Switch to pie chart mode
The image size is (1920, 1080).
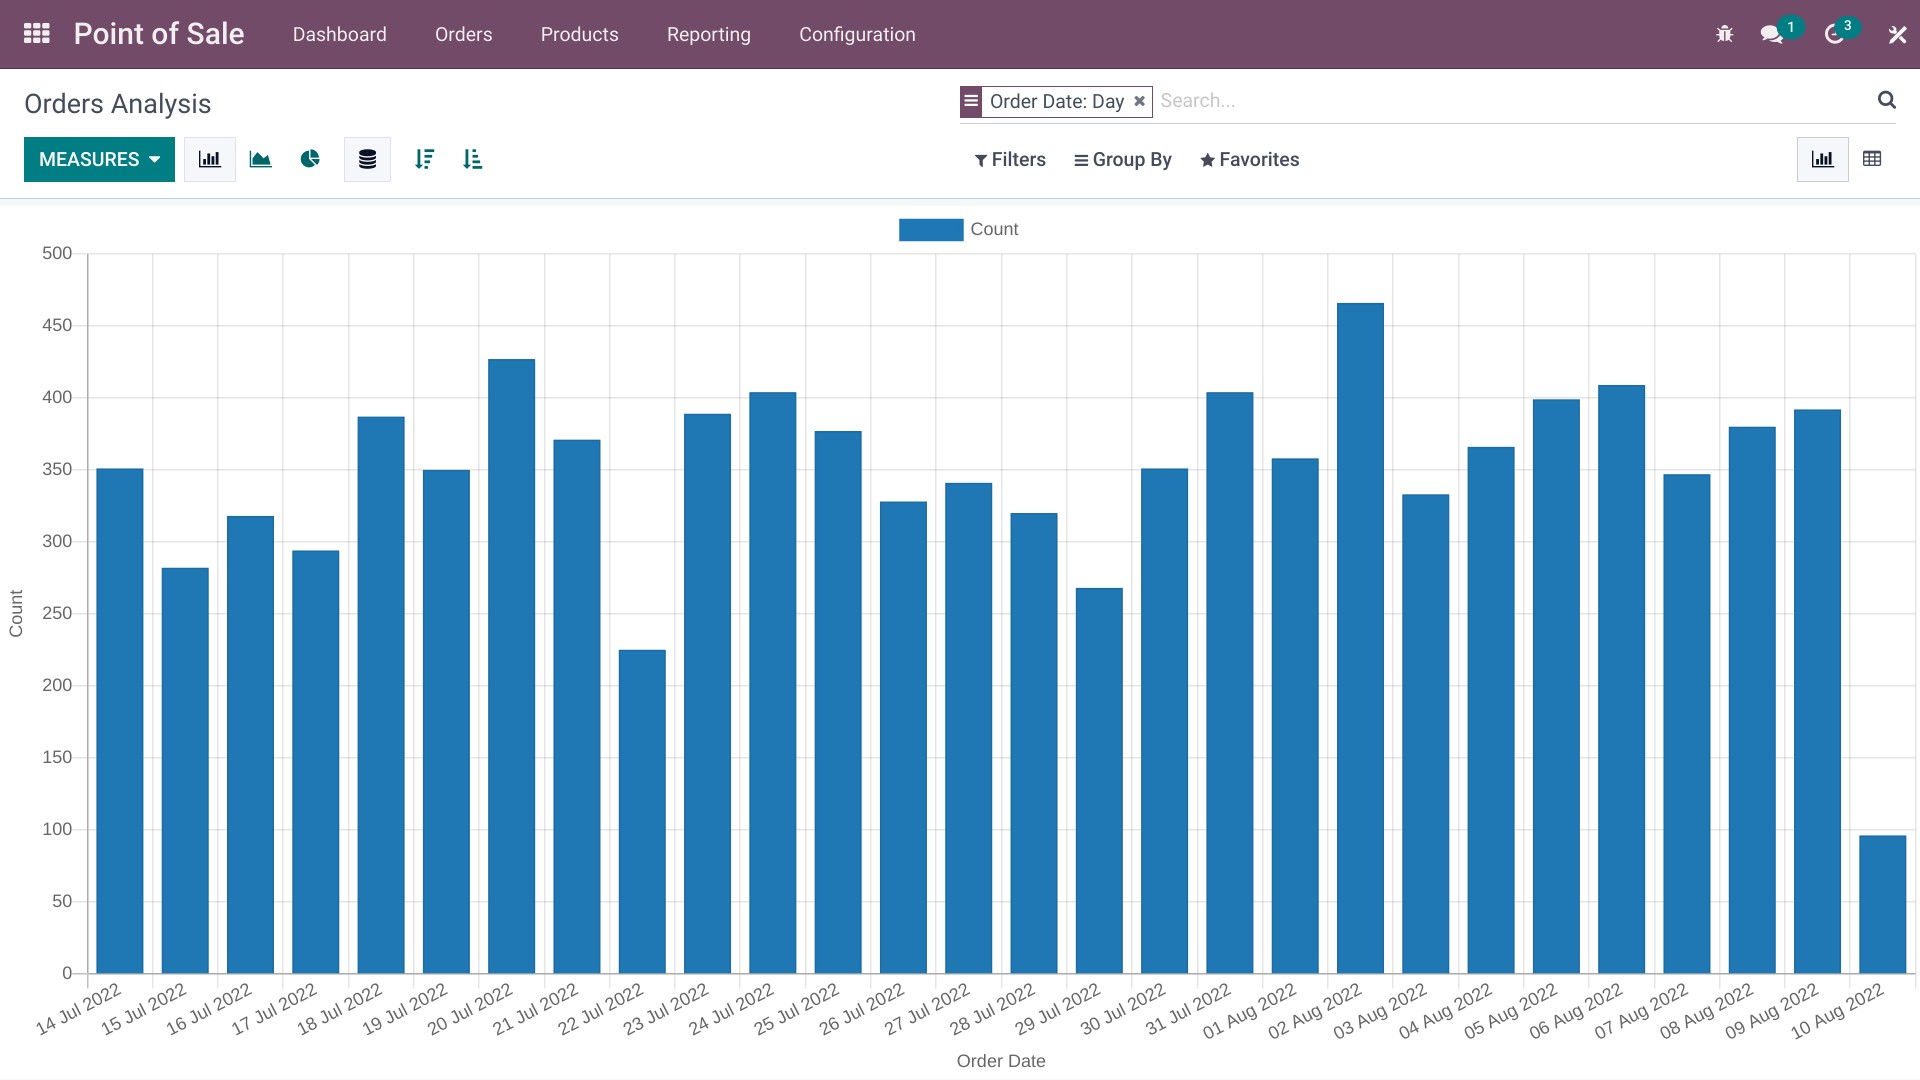point(310,160)
